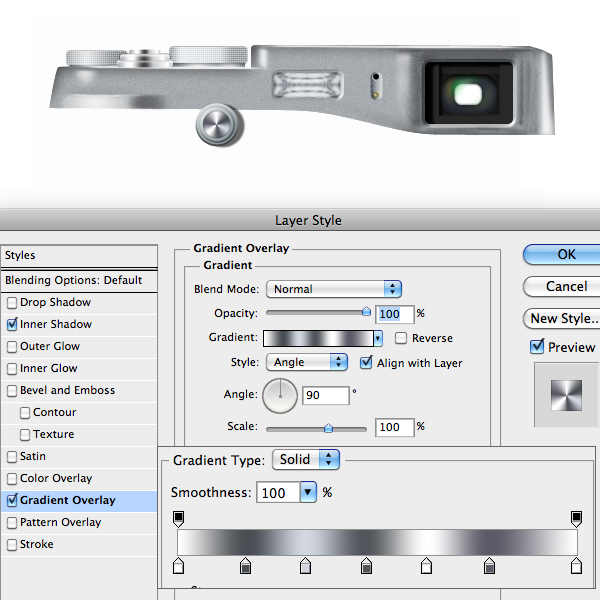600x600 pixels.
Task: Select Blending Options: Default
Action: click(x=79, y=280)
